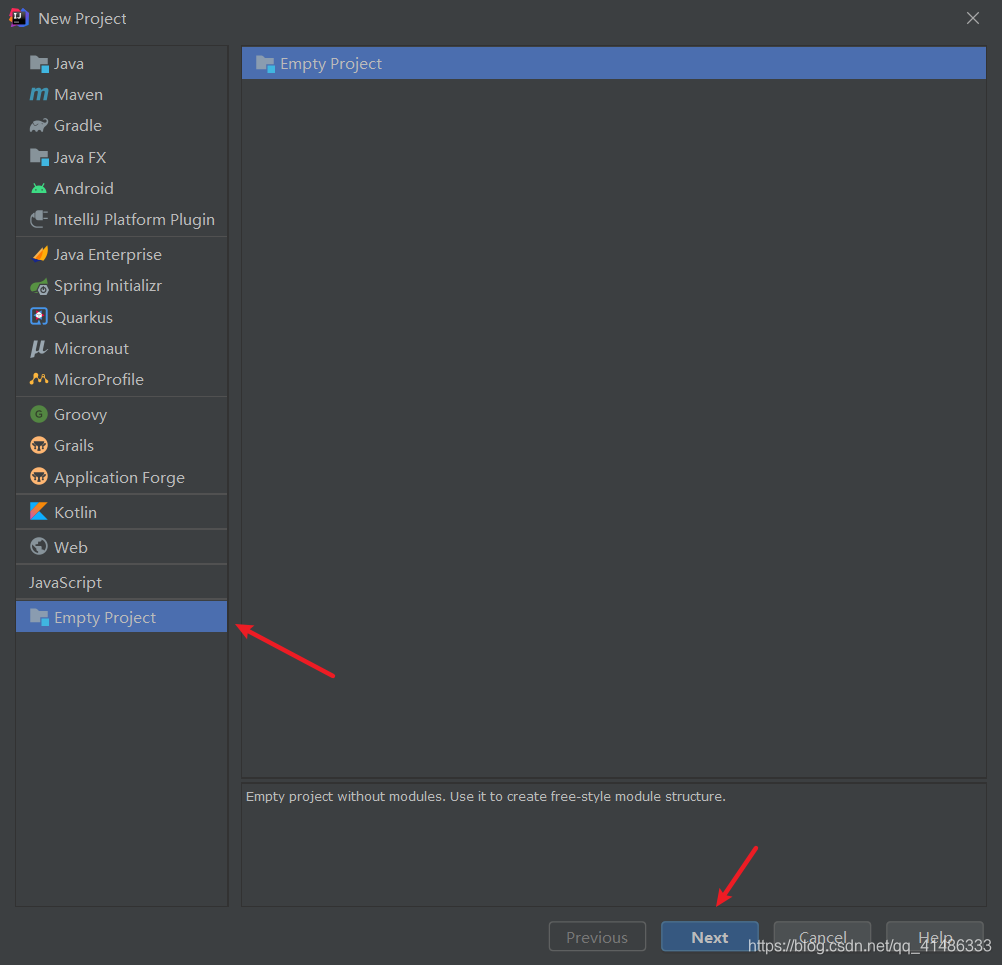Select the Micronaut mu icon

click(39, 348)
